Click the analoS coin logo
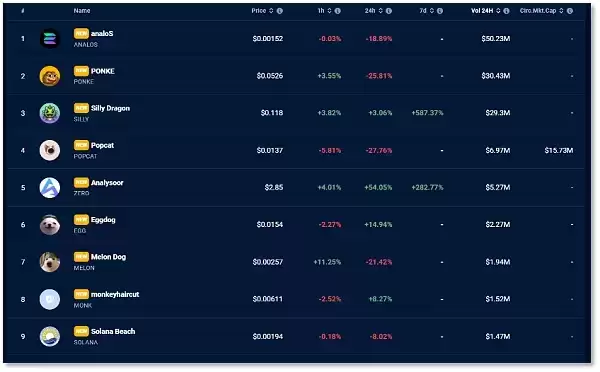600x372 pixels. click(x=50, y=39)
